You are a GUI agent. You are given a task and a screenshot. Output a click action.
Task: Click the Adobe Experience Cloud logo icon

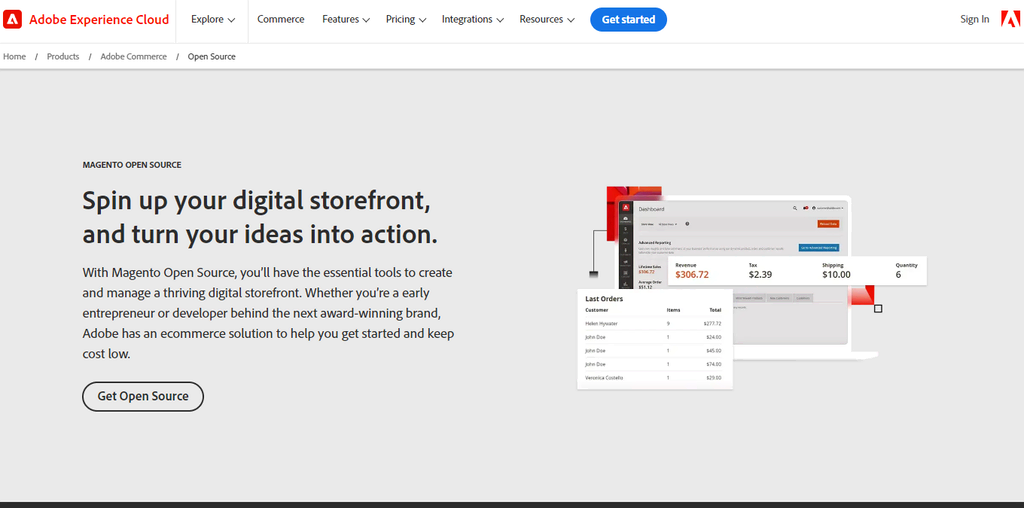point(12,20)
